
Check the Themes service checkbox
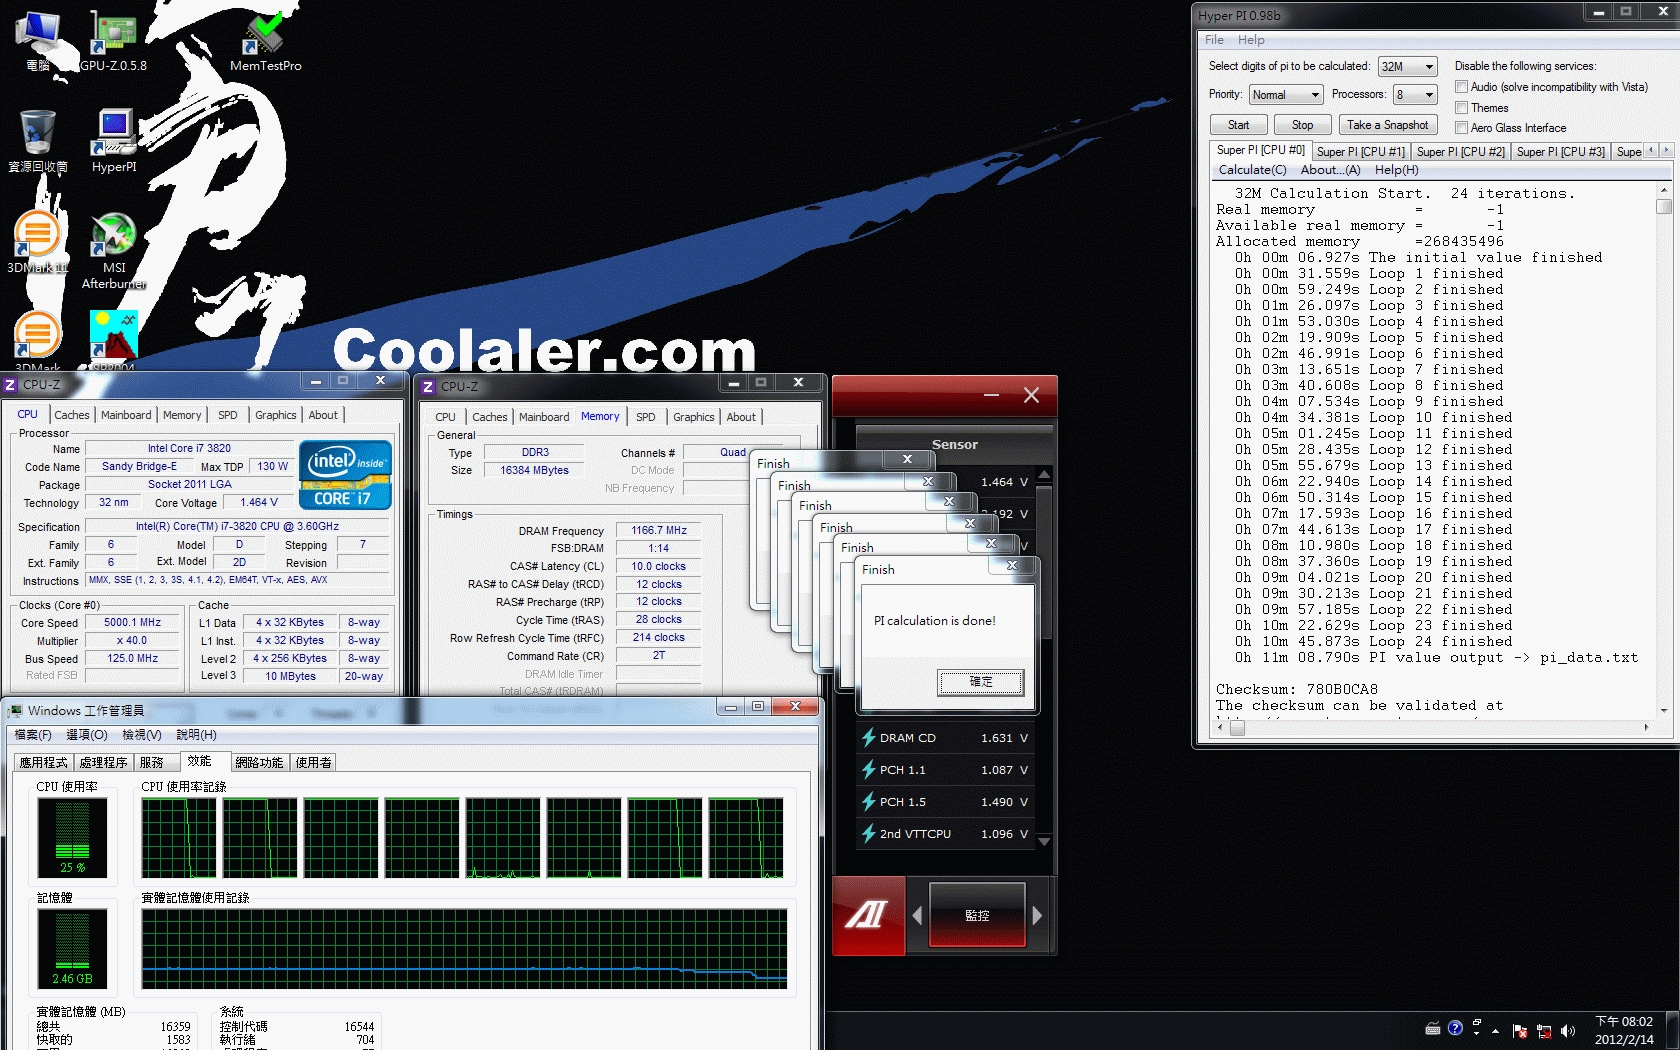1462,108
